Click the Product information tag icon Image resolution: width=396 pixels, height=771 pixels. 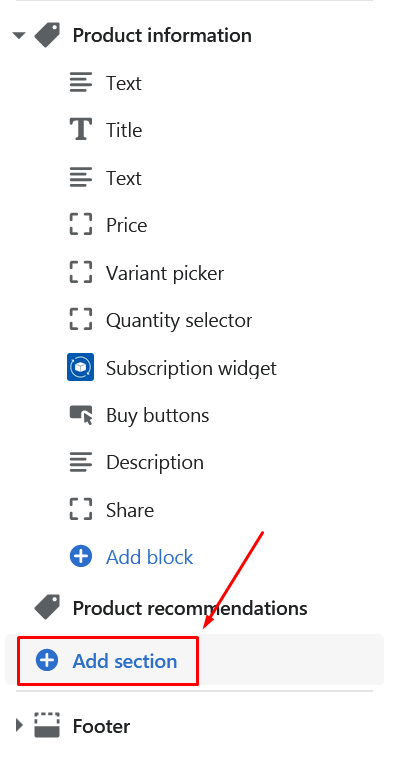(x=47, y=35)
